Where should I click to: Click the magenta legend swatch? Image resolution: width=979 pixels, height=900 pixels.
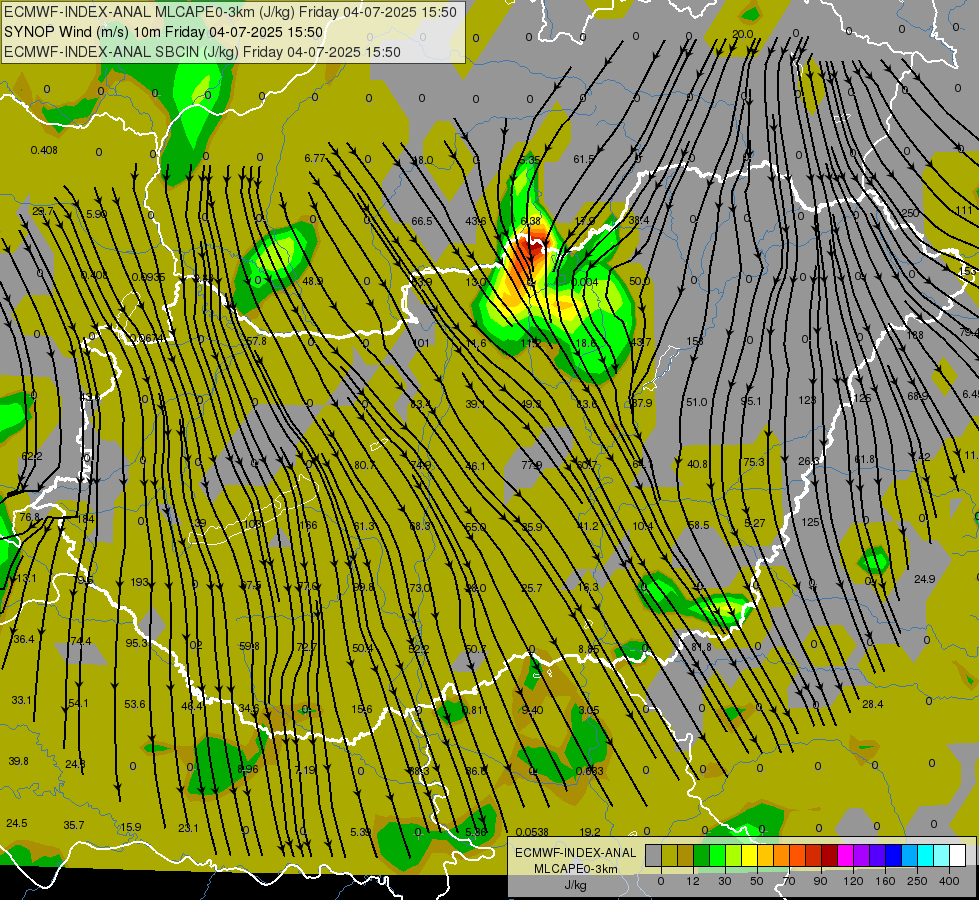845,855
